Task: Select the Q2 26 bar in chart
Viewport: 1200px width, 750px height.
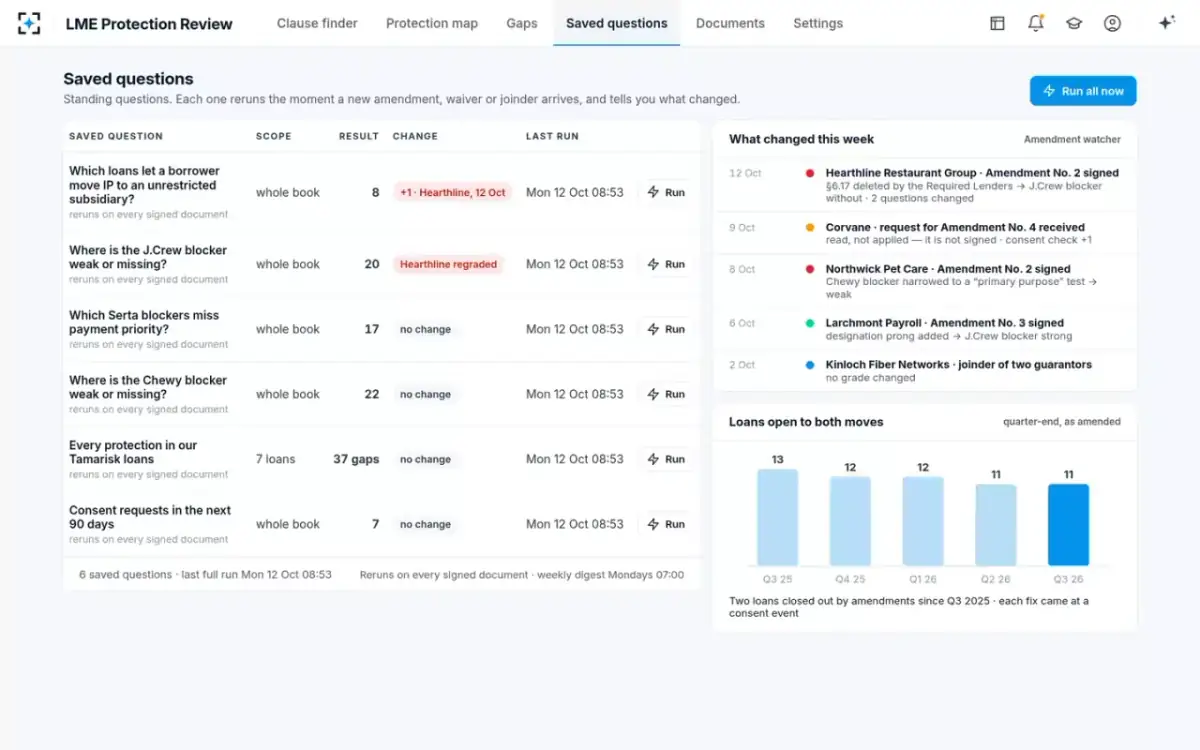Action: 996,525
